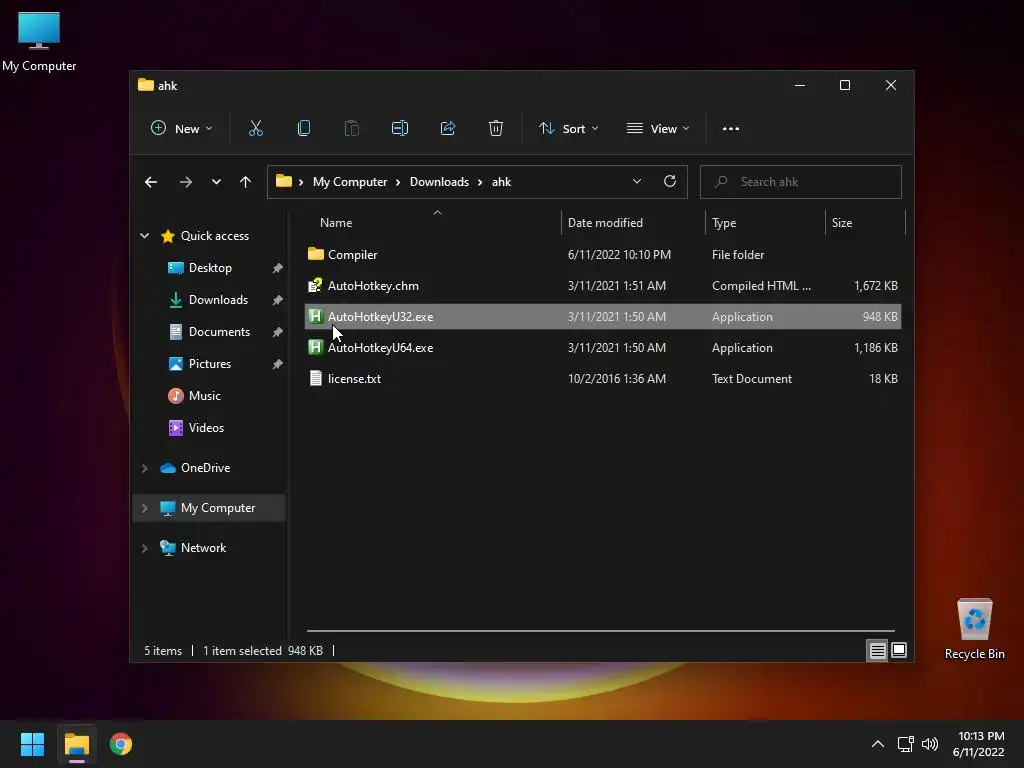This screenshot has height=768, width=1024.
Task: Open the New dropdown menu
Action: 182,129
